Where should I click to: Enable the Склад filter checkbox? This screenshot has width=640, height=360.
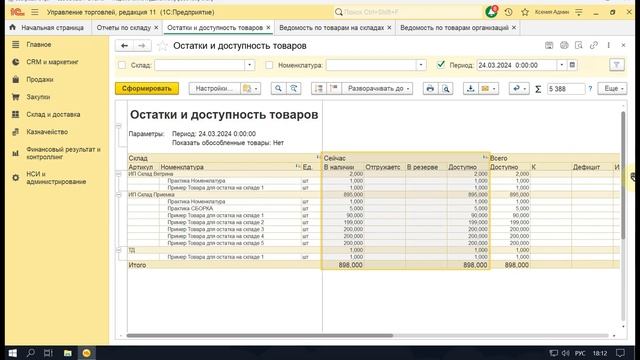(x=122, y=65)
